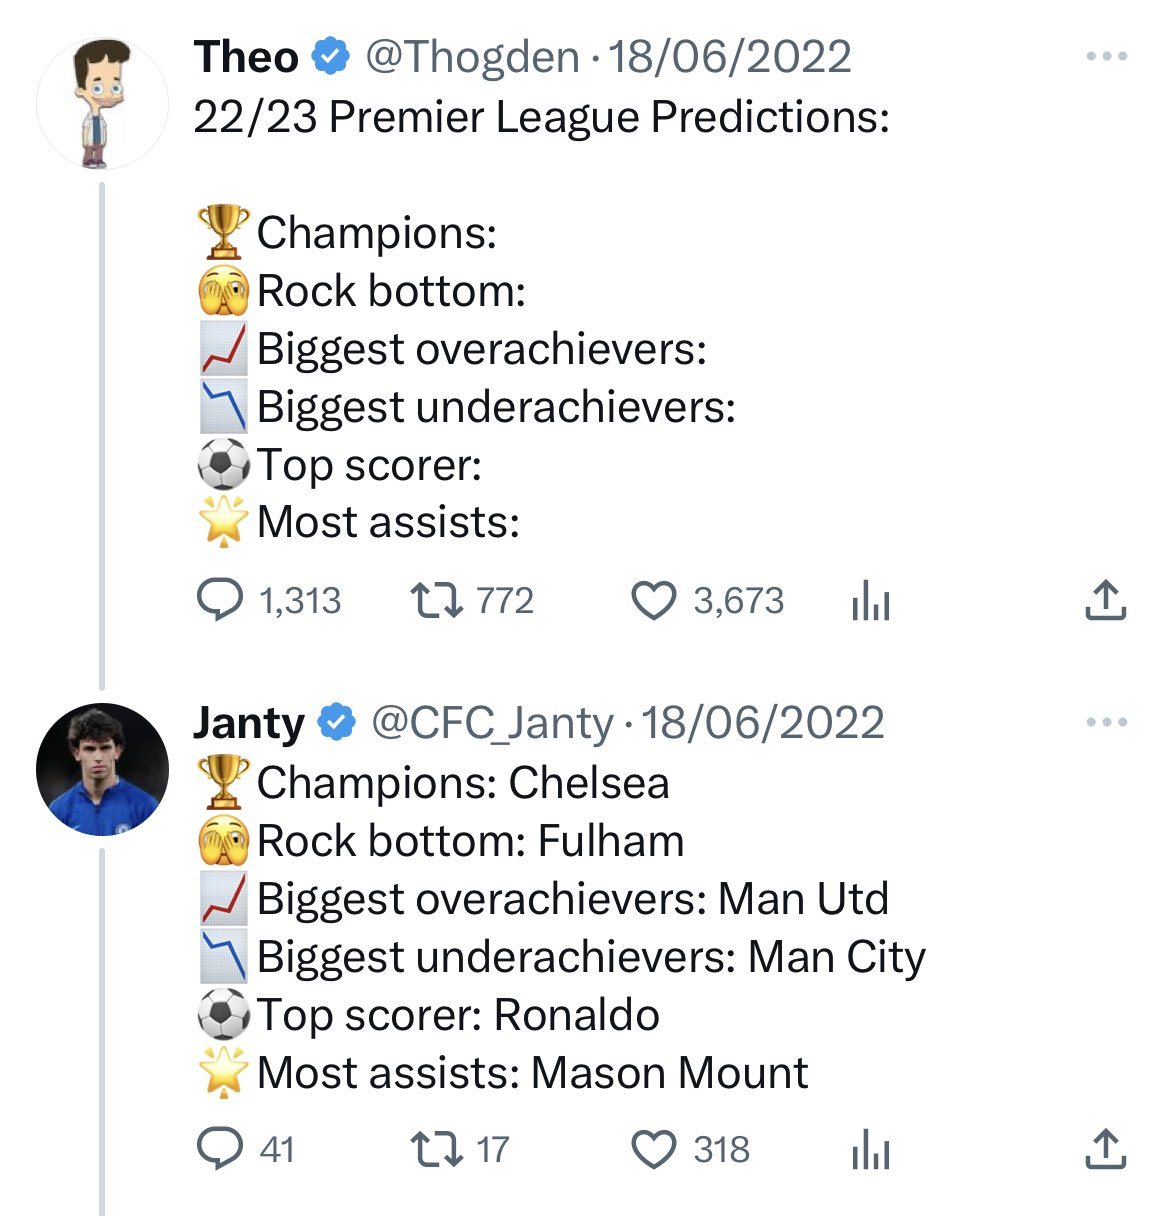
Task: Share Theo's tweet via share icon
Action: pos(1105,600)
